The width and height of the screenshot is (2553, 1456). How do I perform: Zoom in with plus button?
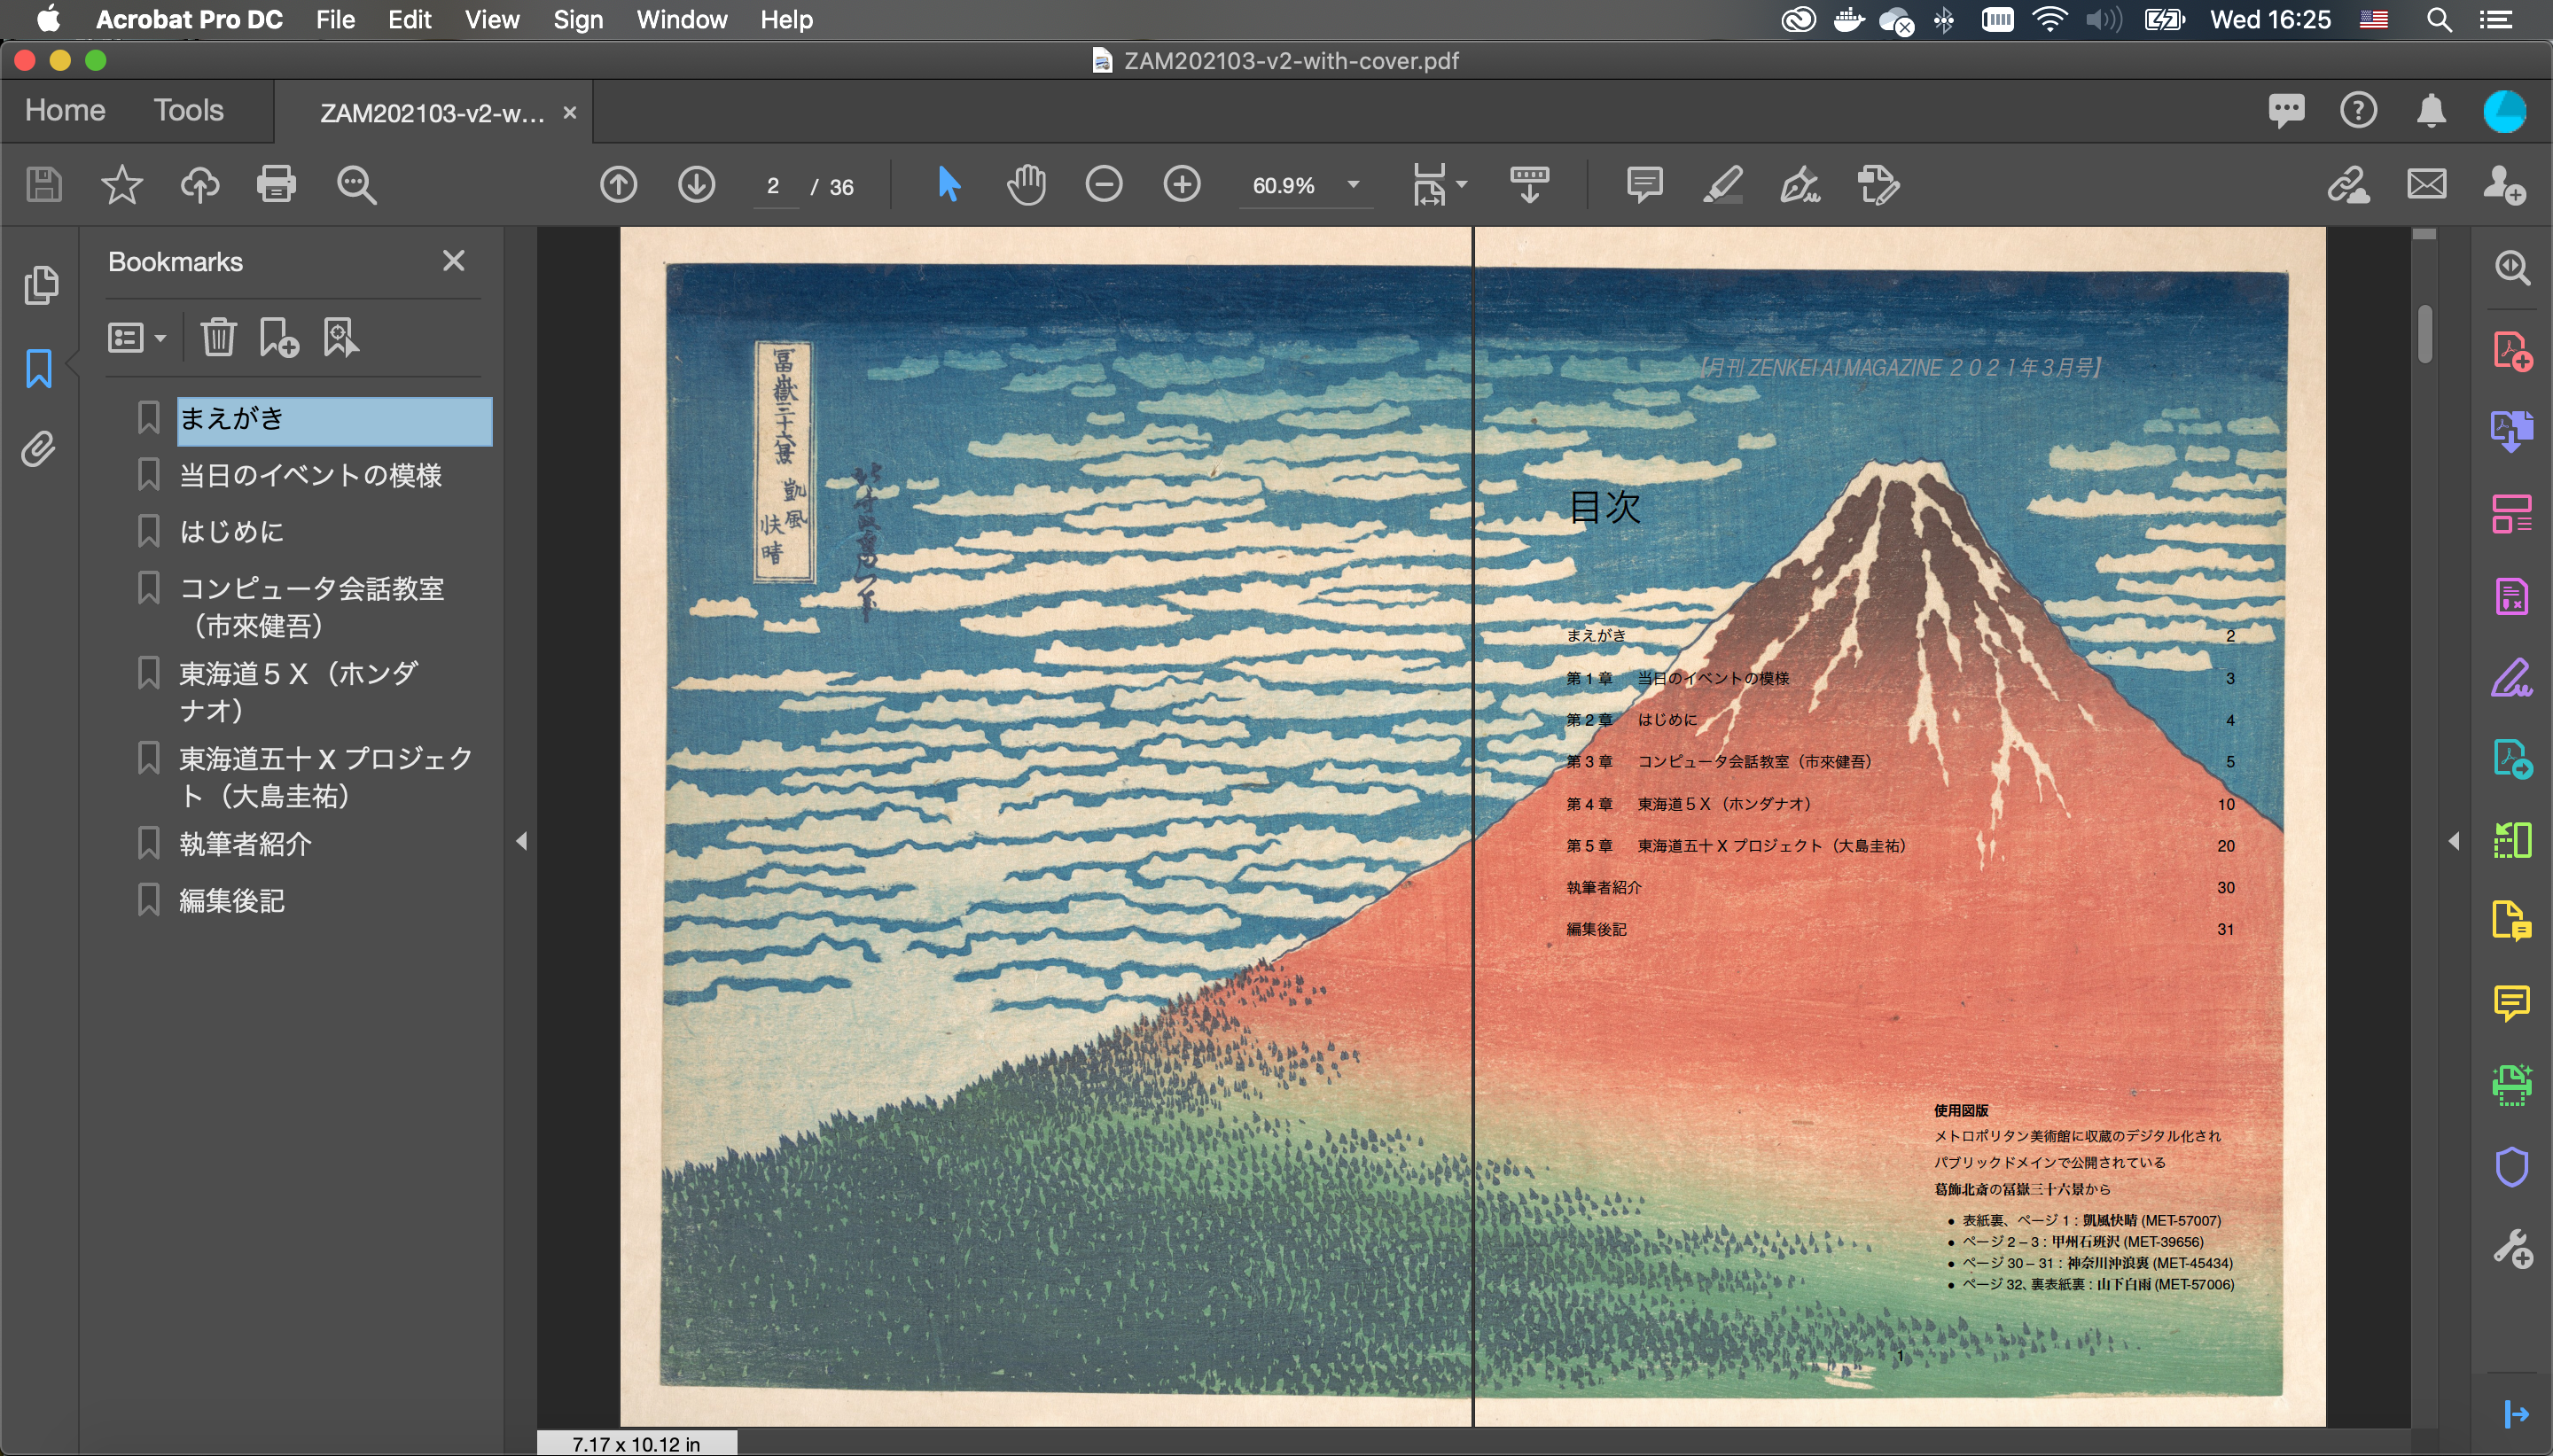pos(1182,184)
